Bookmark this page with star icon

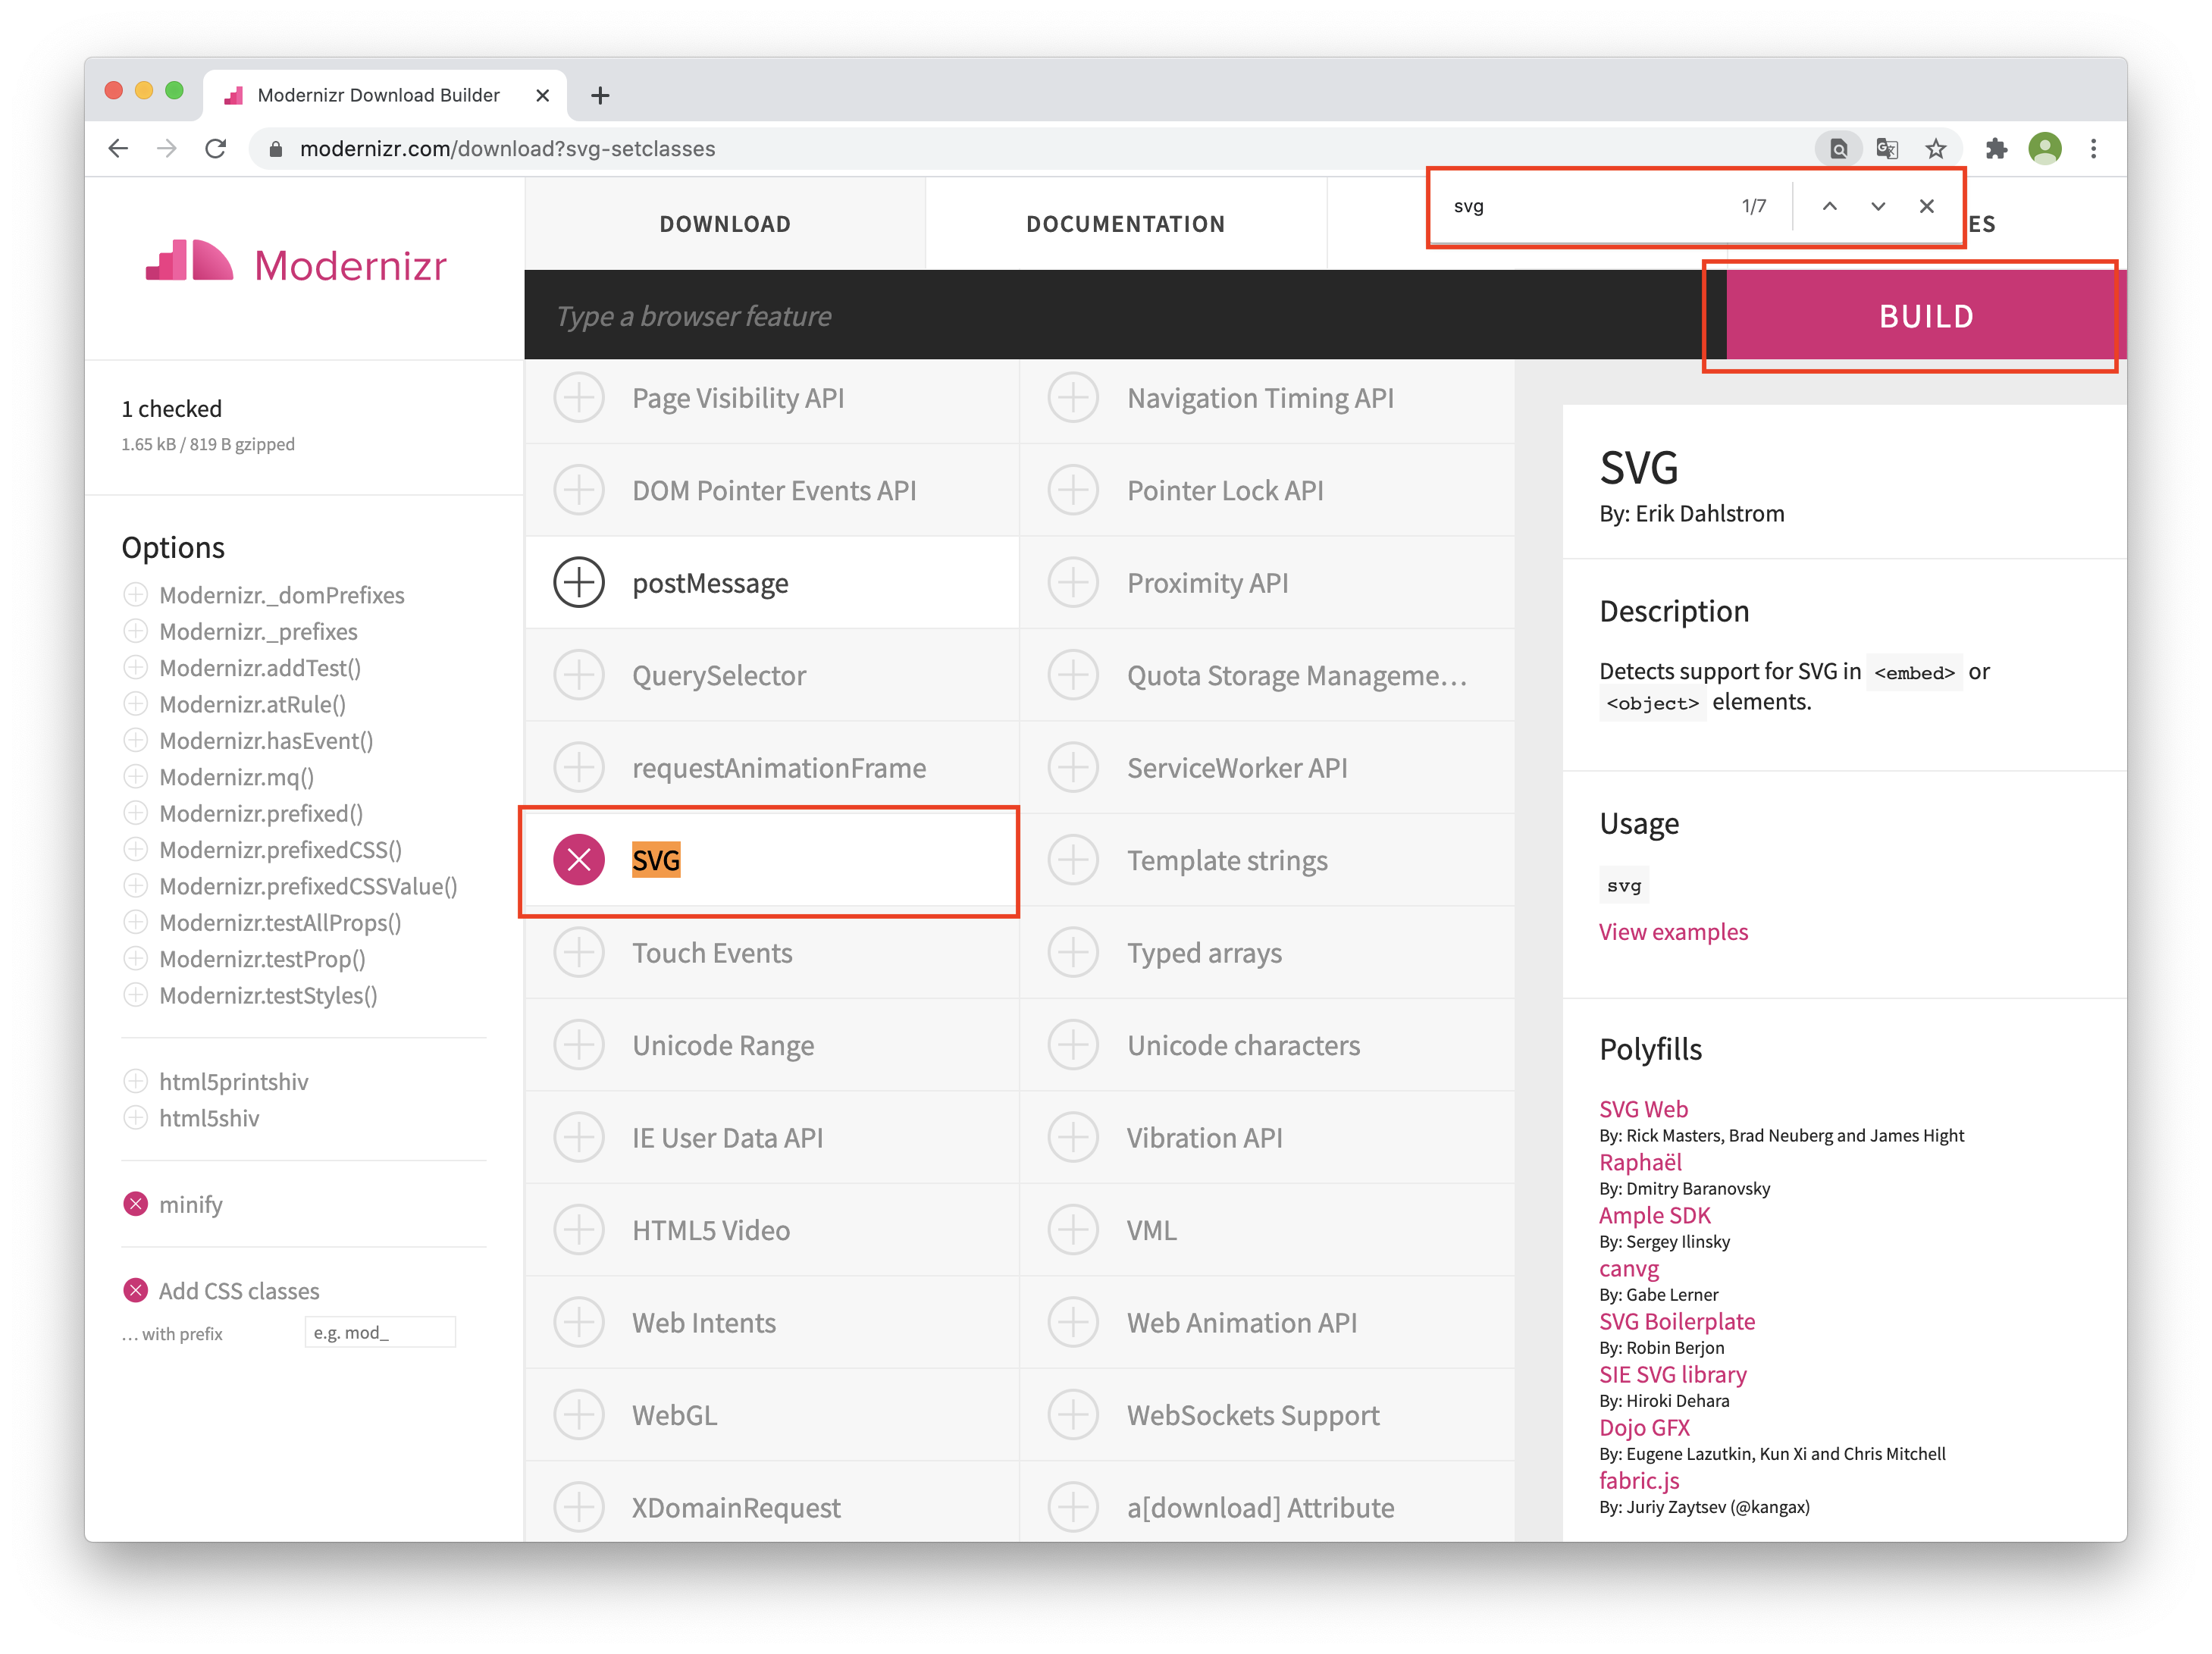(1936, 149)
